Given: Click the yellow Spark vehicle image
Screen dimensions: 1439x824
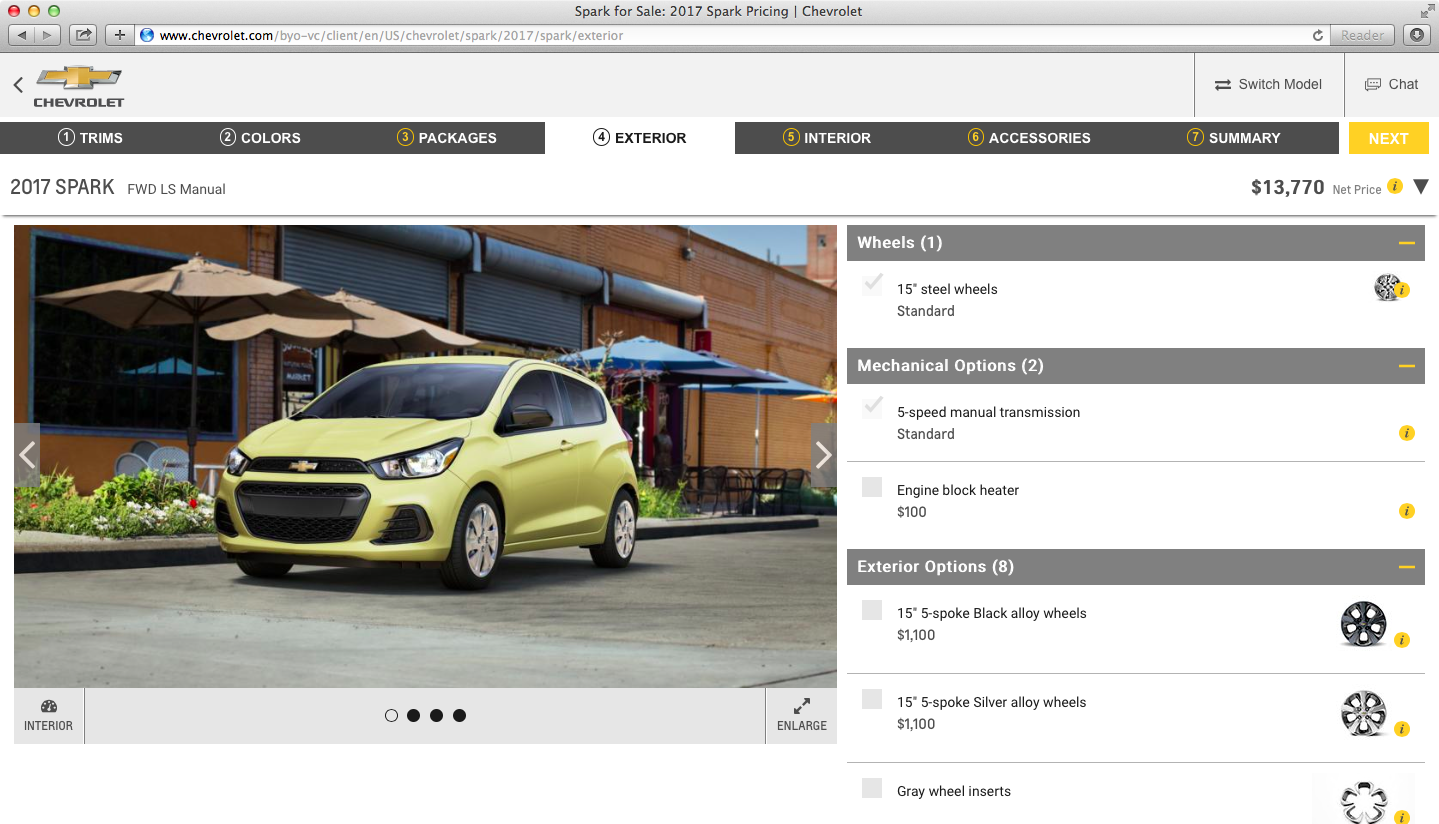Looking at the screenshot, I should pyautogui.click(x=425, y=456).
